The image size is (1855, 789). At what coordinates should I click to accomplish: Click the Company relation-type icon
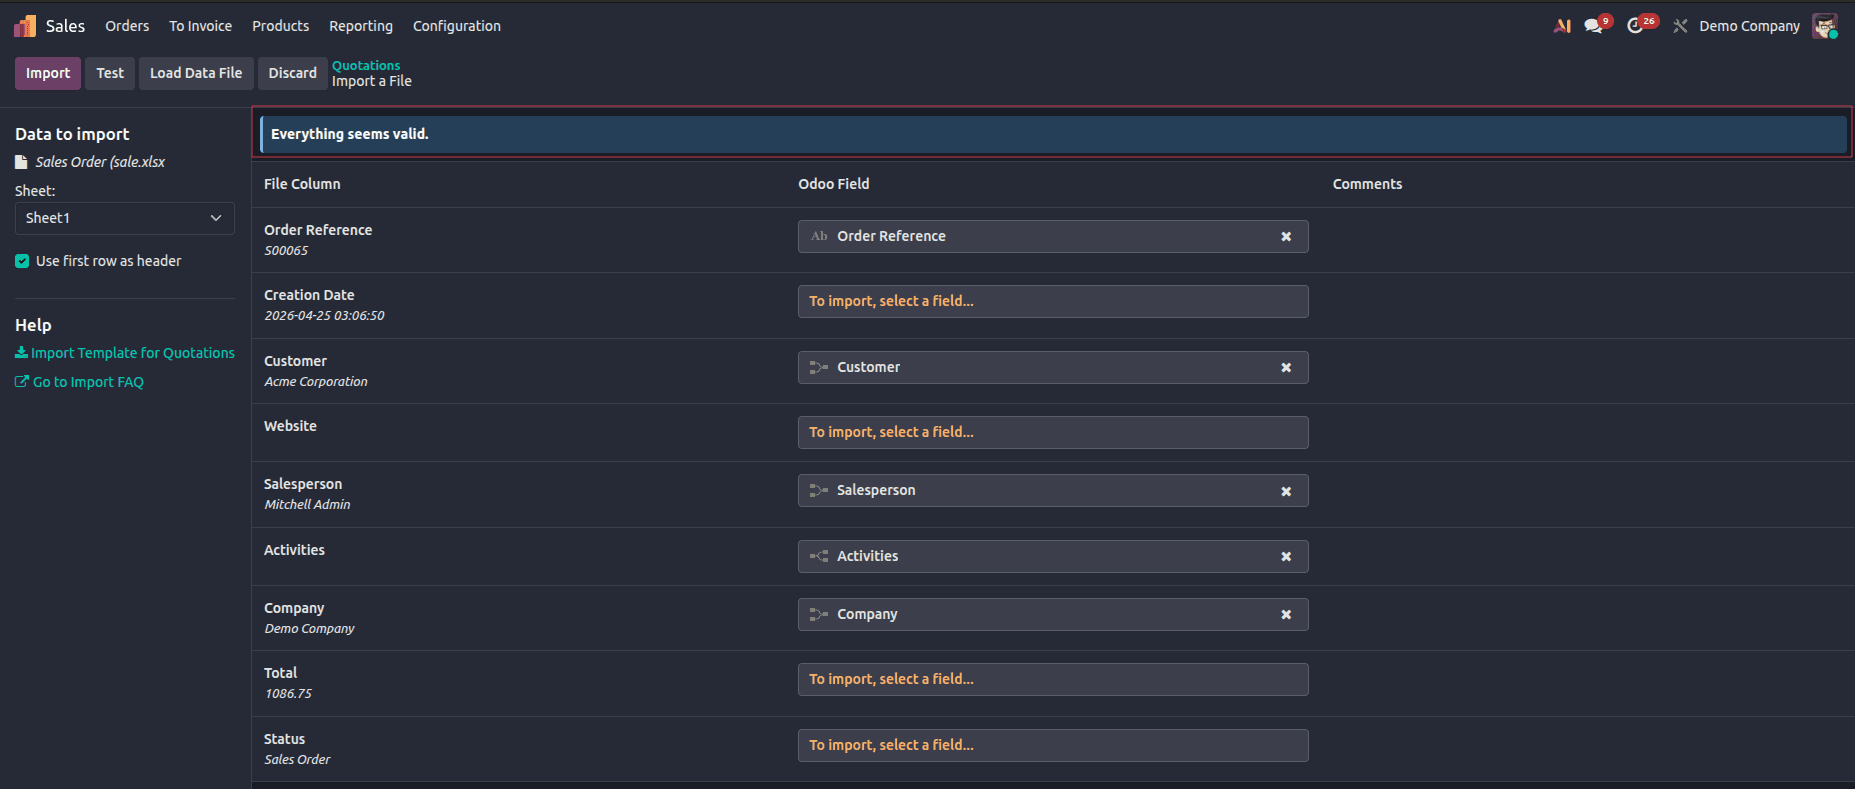(x=819, y=614)
